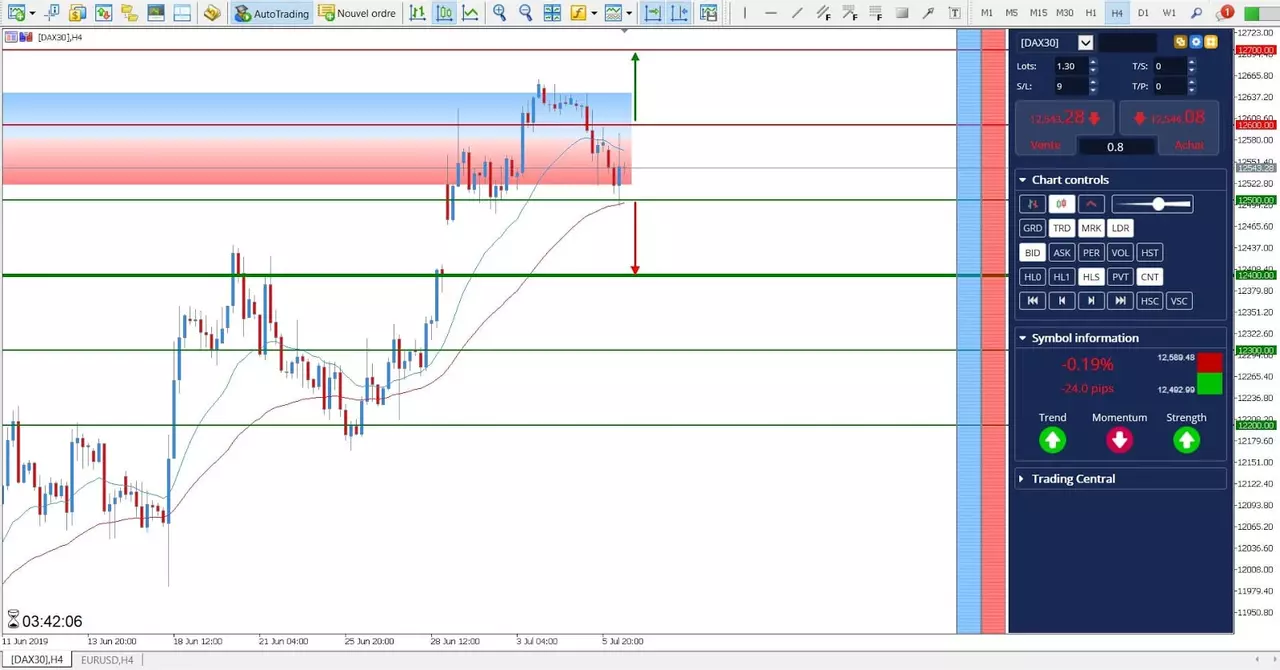Toggle the GRD grid button
This screenshot has width=1280, height=670.
pos(1032,228)
